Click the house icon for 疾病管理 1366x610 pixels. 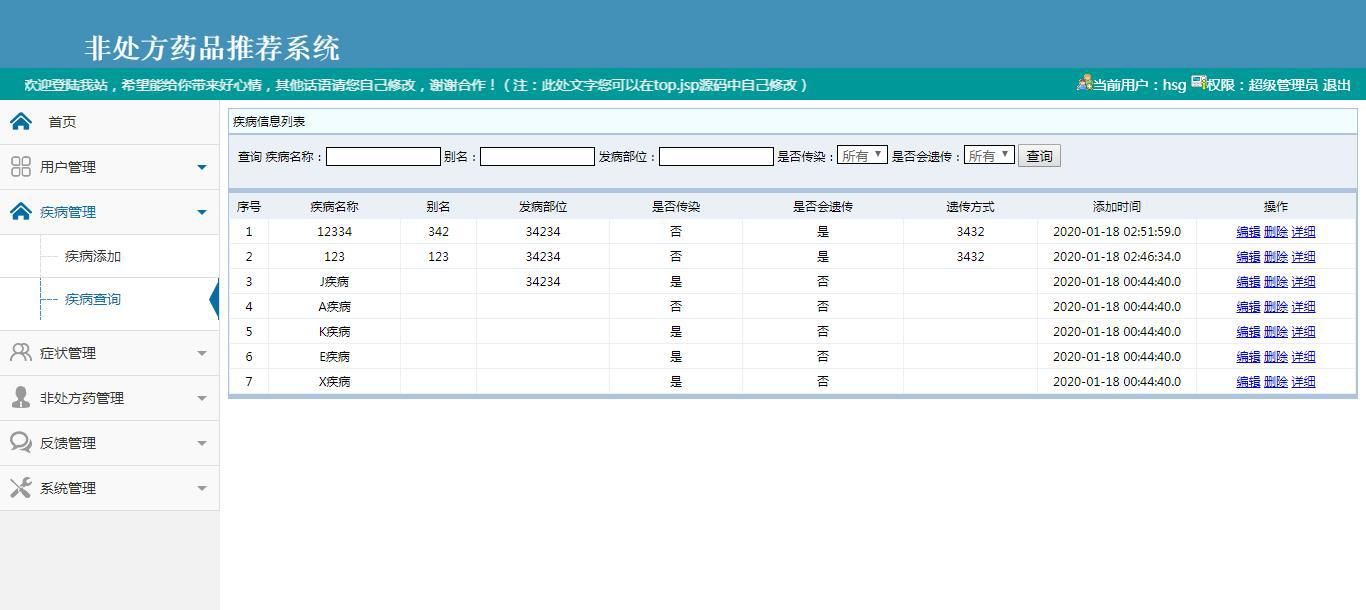20,211
